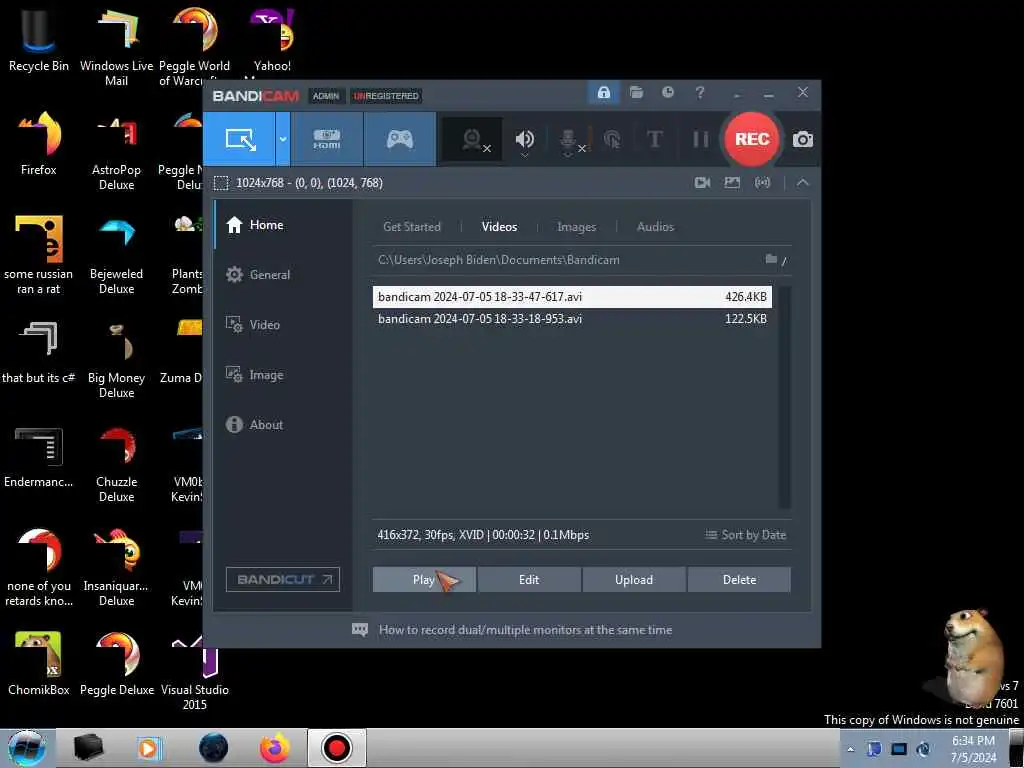Collapse the panel with the up chevron
1024x768 pixels.
[x=803, y=183]
